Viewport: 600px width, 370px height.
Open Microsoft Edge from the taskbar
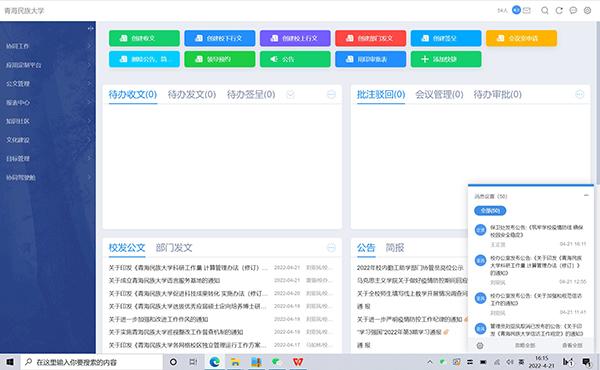coord(215,362)
